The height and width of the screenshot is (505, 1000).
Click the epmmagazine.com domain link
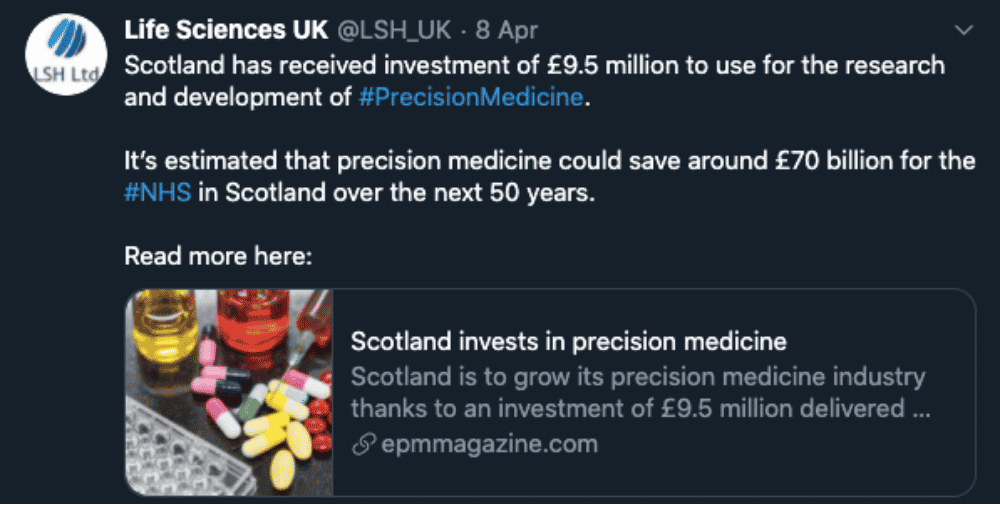pos(489,444)
